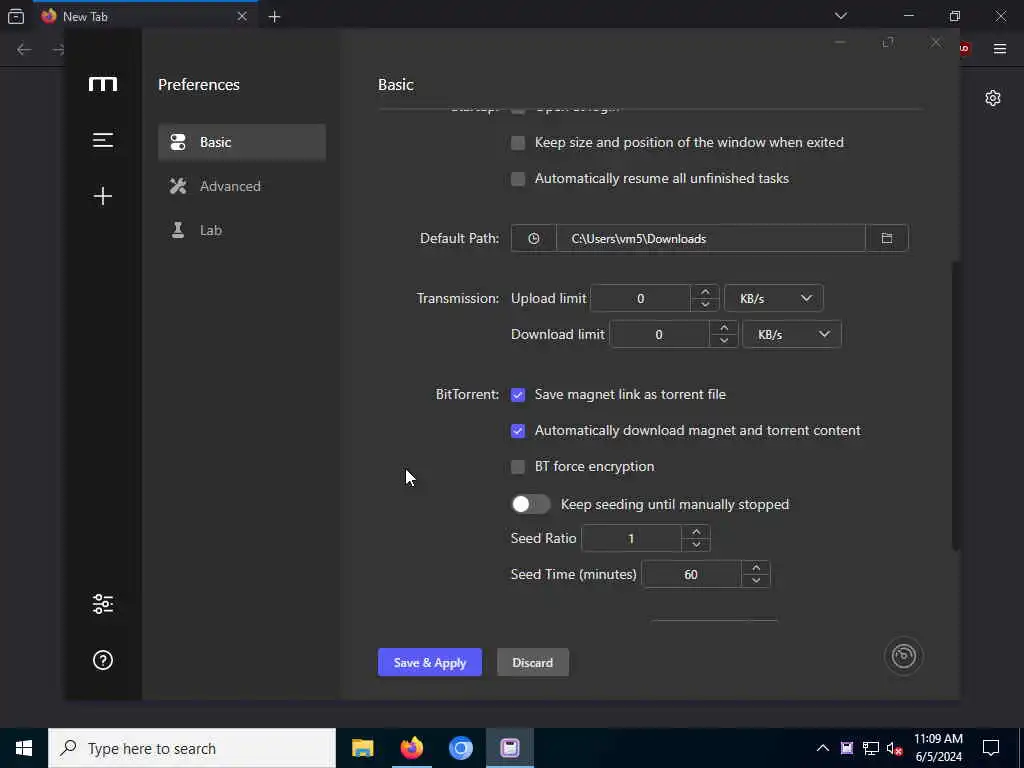Viewport: 1024px width, 768px height.
Task: Decrease upload limit with down arrow
Action: (x=705, y=304)
